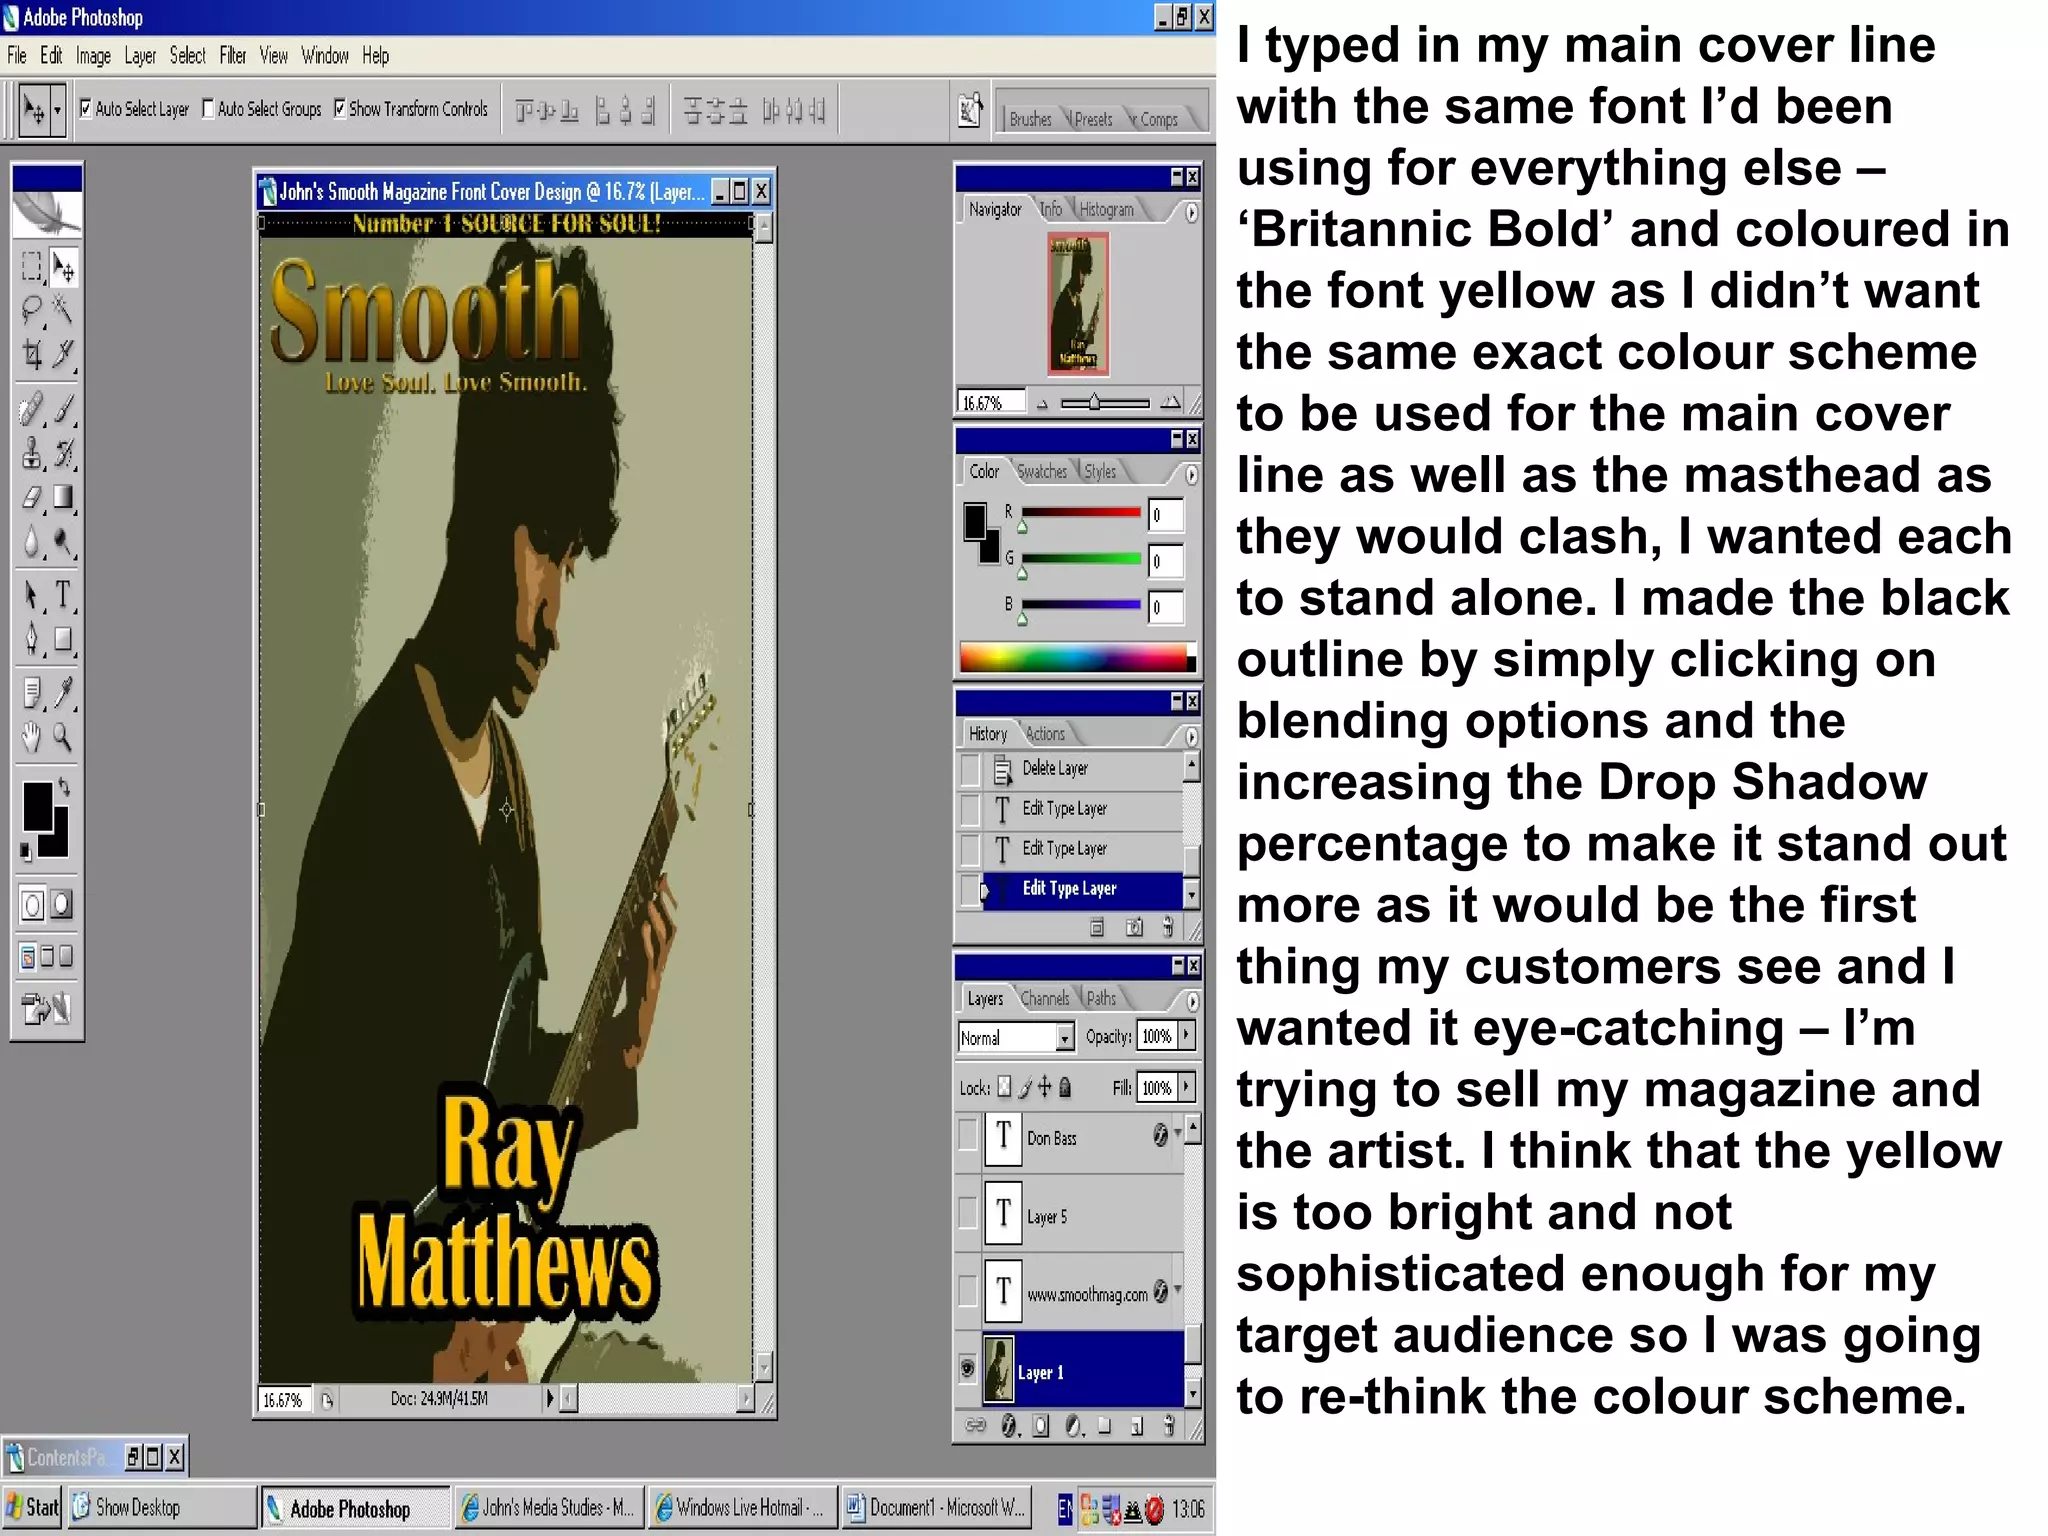Select the Rectangular Marquee tool
This screenshot has width=2048, height=1536.
pos(32,268)
